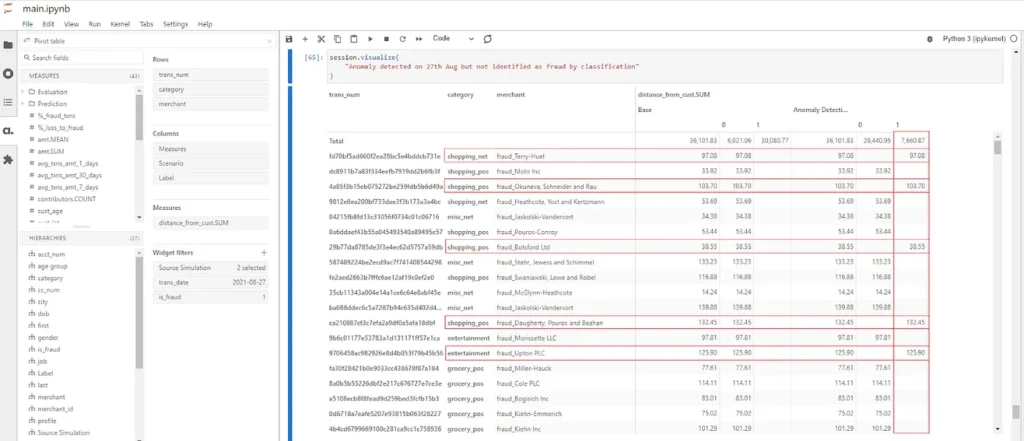
Task: Click into the session.visualize code cell
Action: tap(666, 67)
